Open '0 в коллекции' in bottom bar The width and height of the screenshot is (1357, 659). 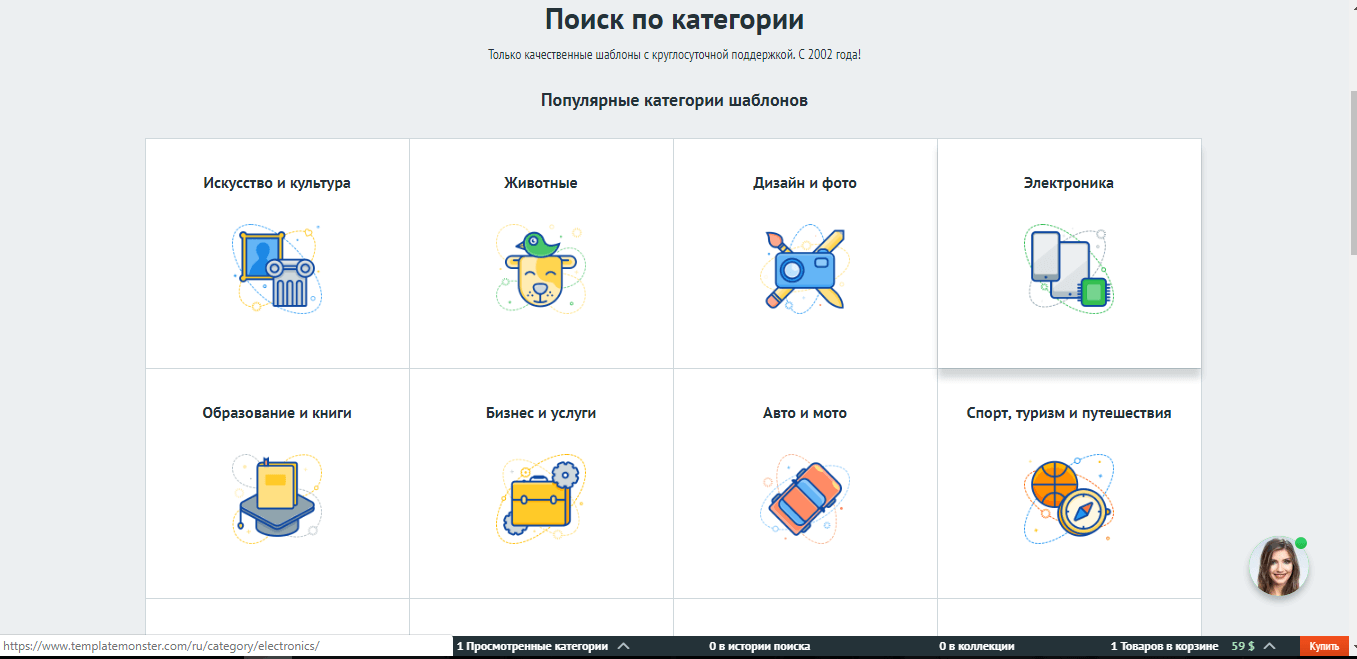tap(977, 647)
